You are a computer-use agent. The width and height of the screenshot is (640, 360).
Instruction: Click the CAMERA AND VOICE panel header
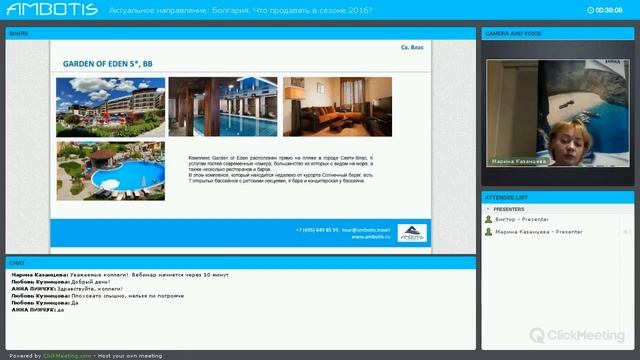coord(558,33)
